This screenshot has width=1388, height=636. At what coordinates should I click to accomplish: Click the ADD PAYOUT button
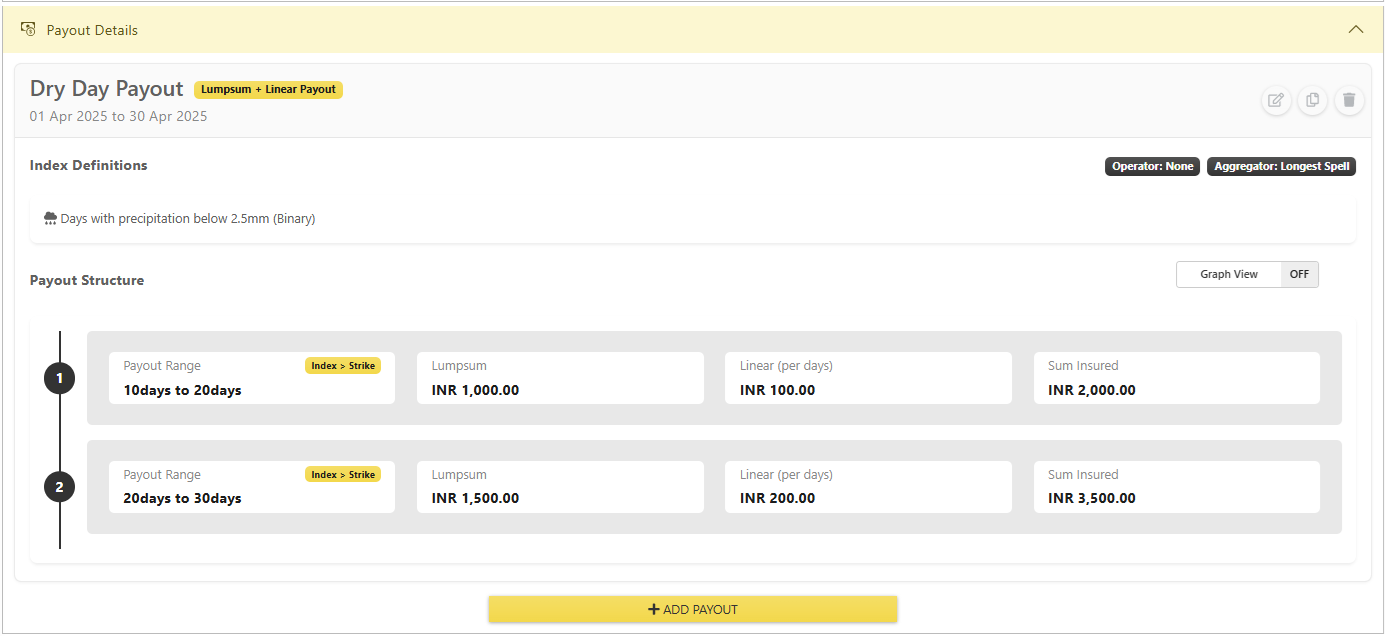693,609
